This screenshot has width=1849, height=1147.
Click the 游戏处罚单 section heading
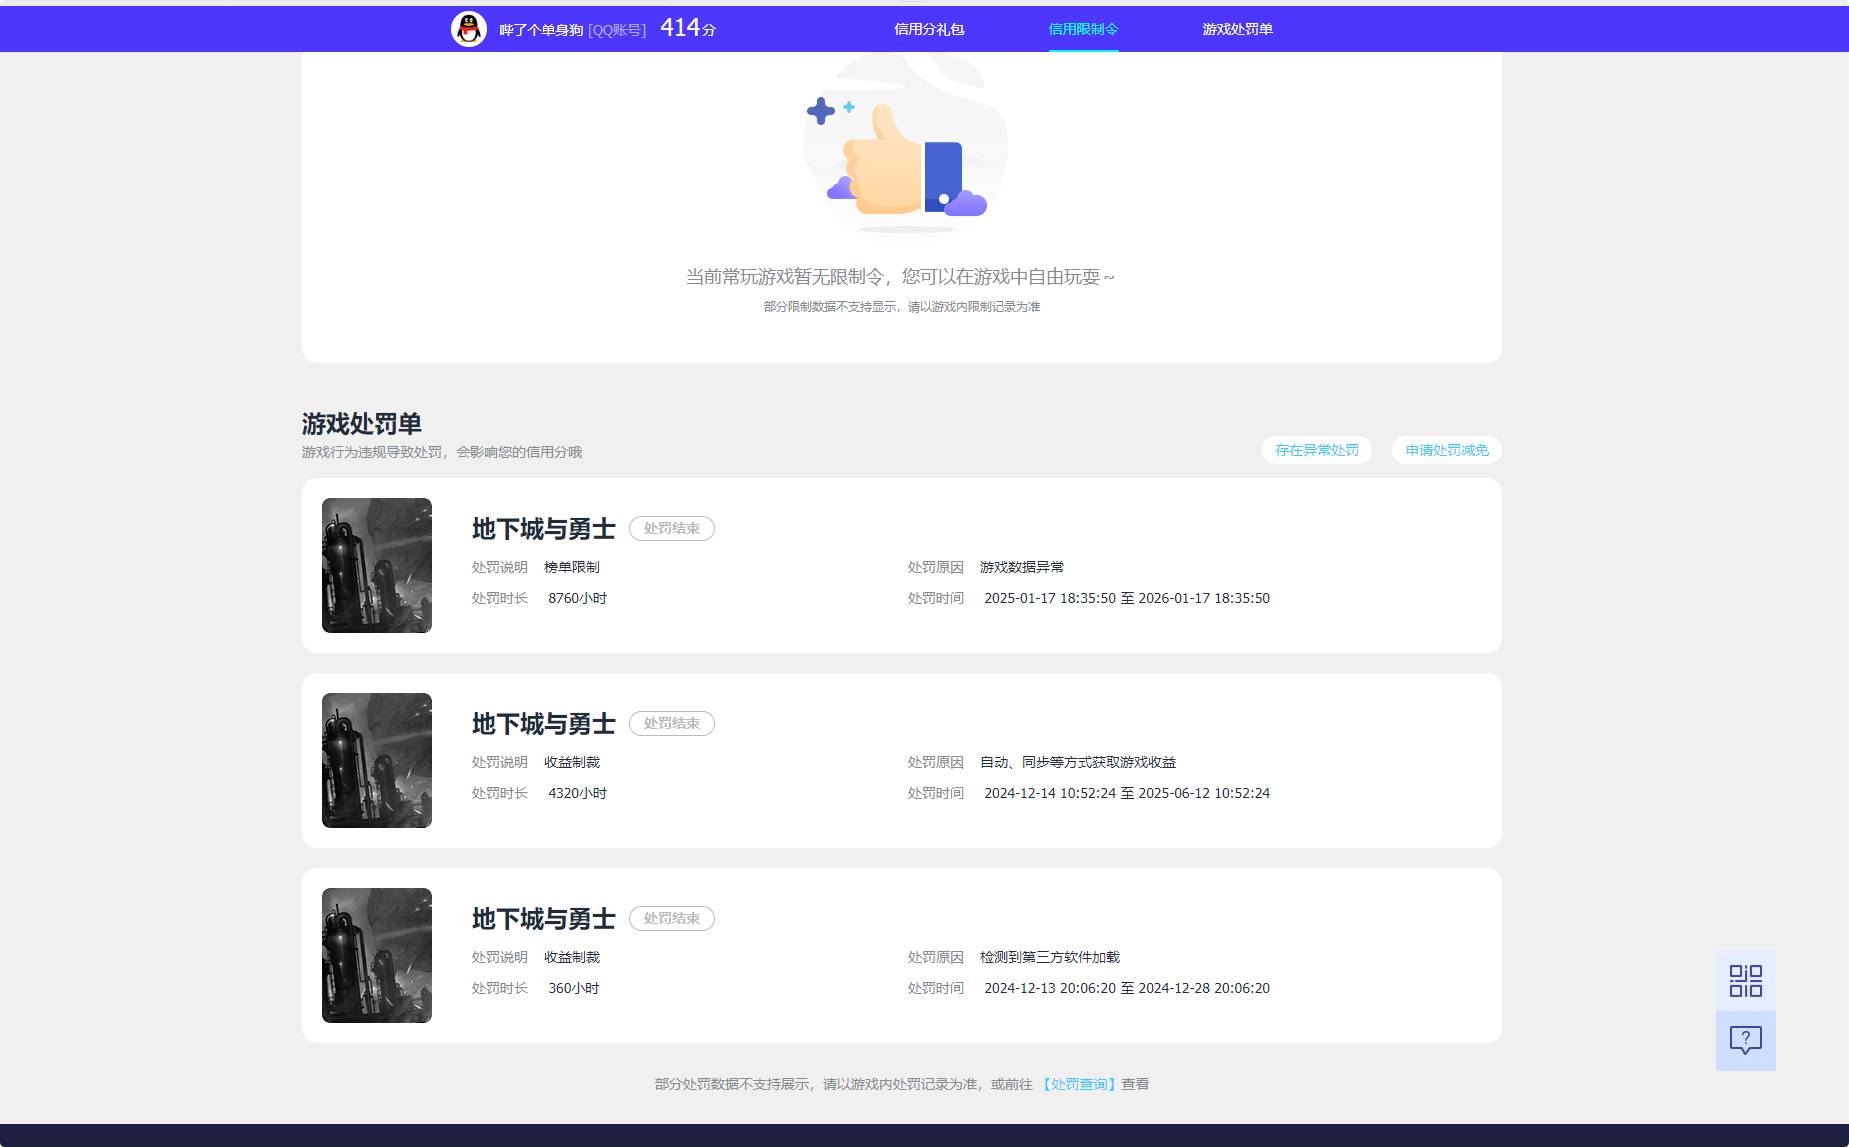(362, 424)
